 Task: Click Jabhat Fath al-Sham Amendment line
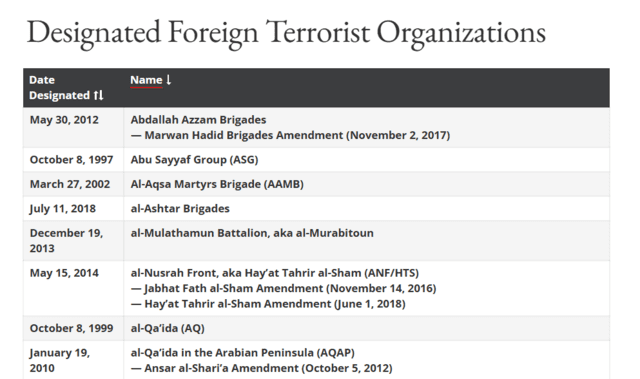point(283,288)
